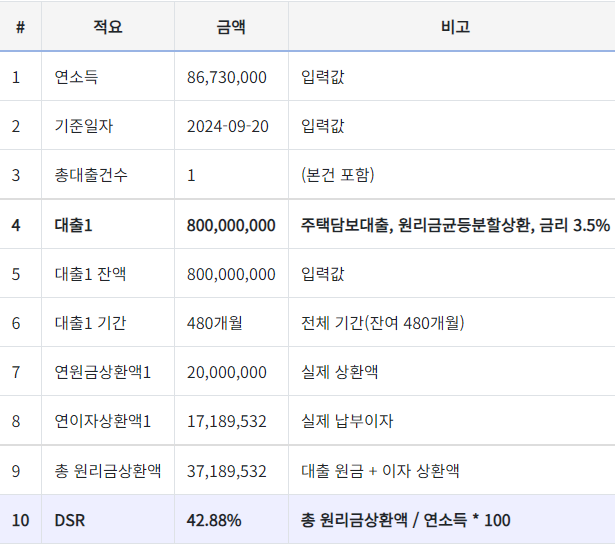Click the '전체 기간(잔여 480개월)' note
The image size is (615, 545).
click(382, 323)
